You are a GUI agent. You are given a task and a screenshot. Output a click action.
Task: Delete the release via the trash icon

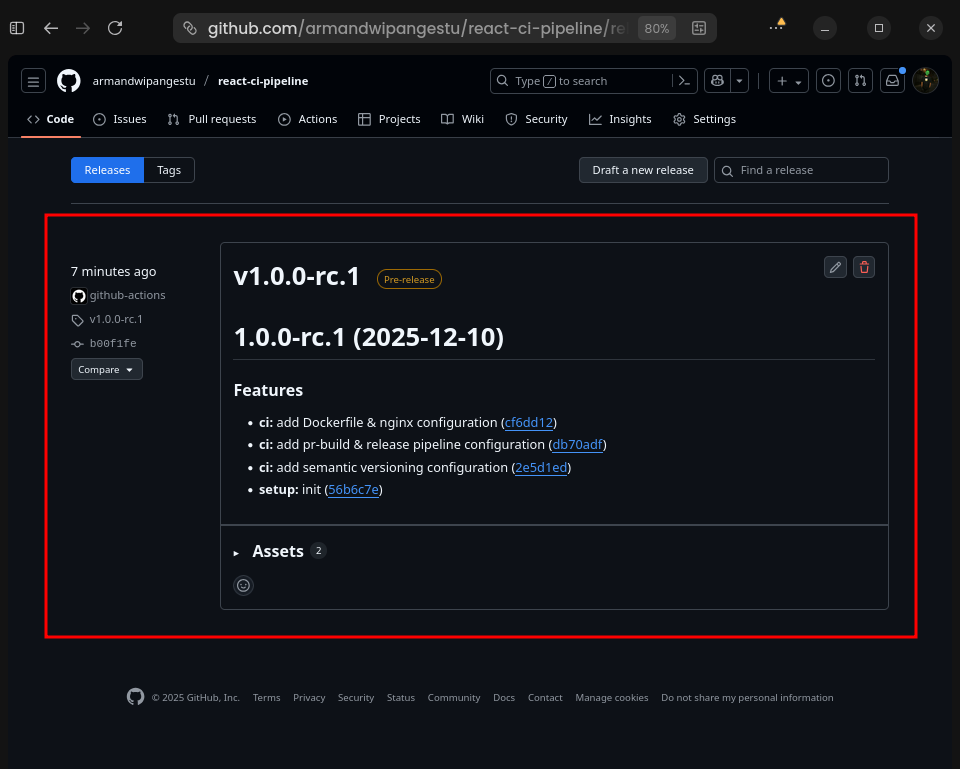(x=864, y=267)
